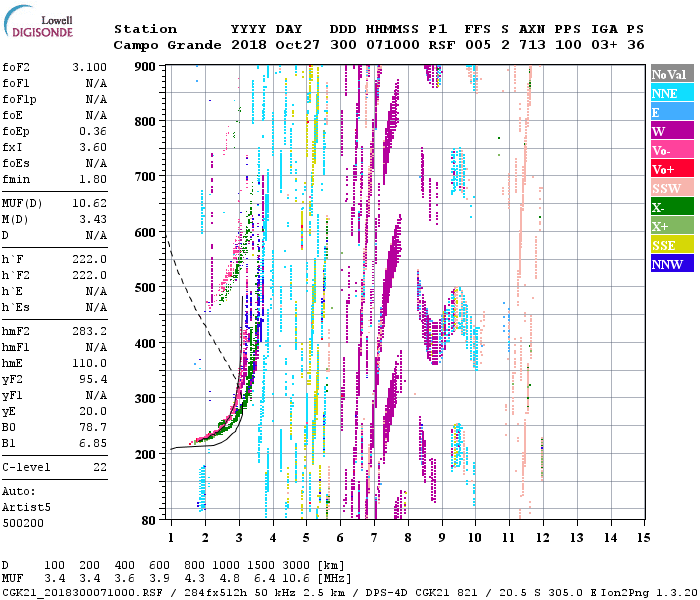Click the year 2018 in header
The height and width of the screenshot is (600, 700).
(249, 45)
